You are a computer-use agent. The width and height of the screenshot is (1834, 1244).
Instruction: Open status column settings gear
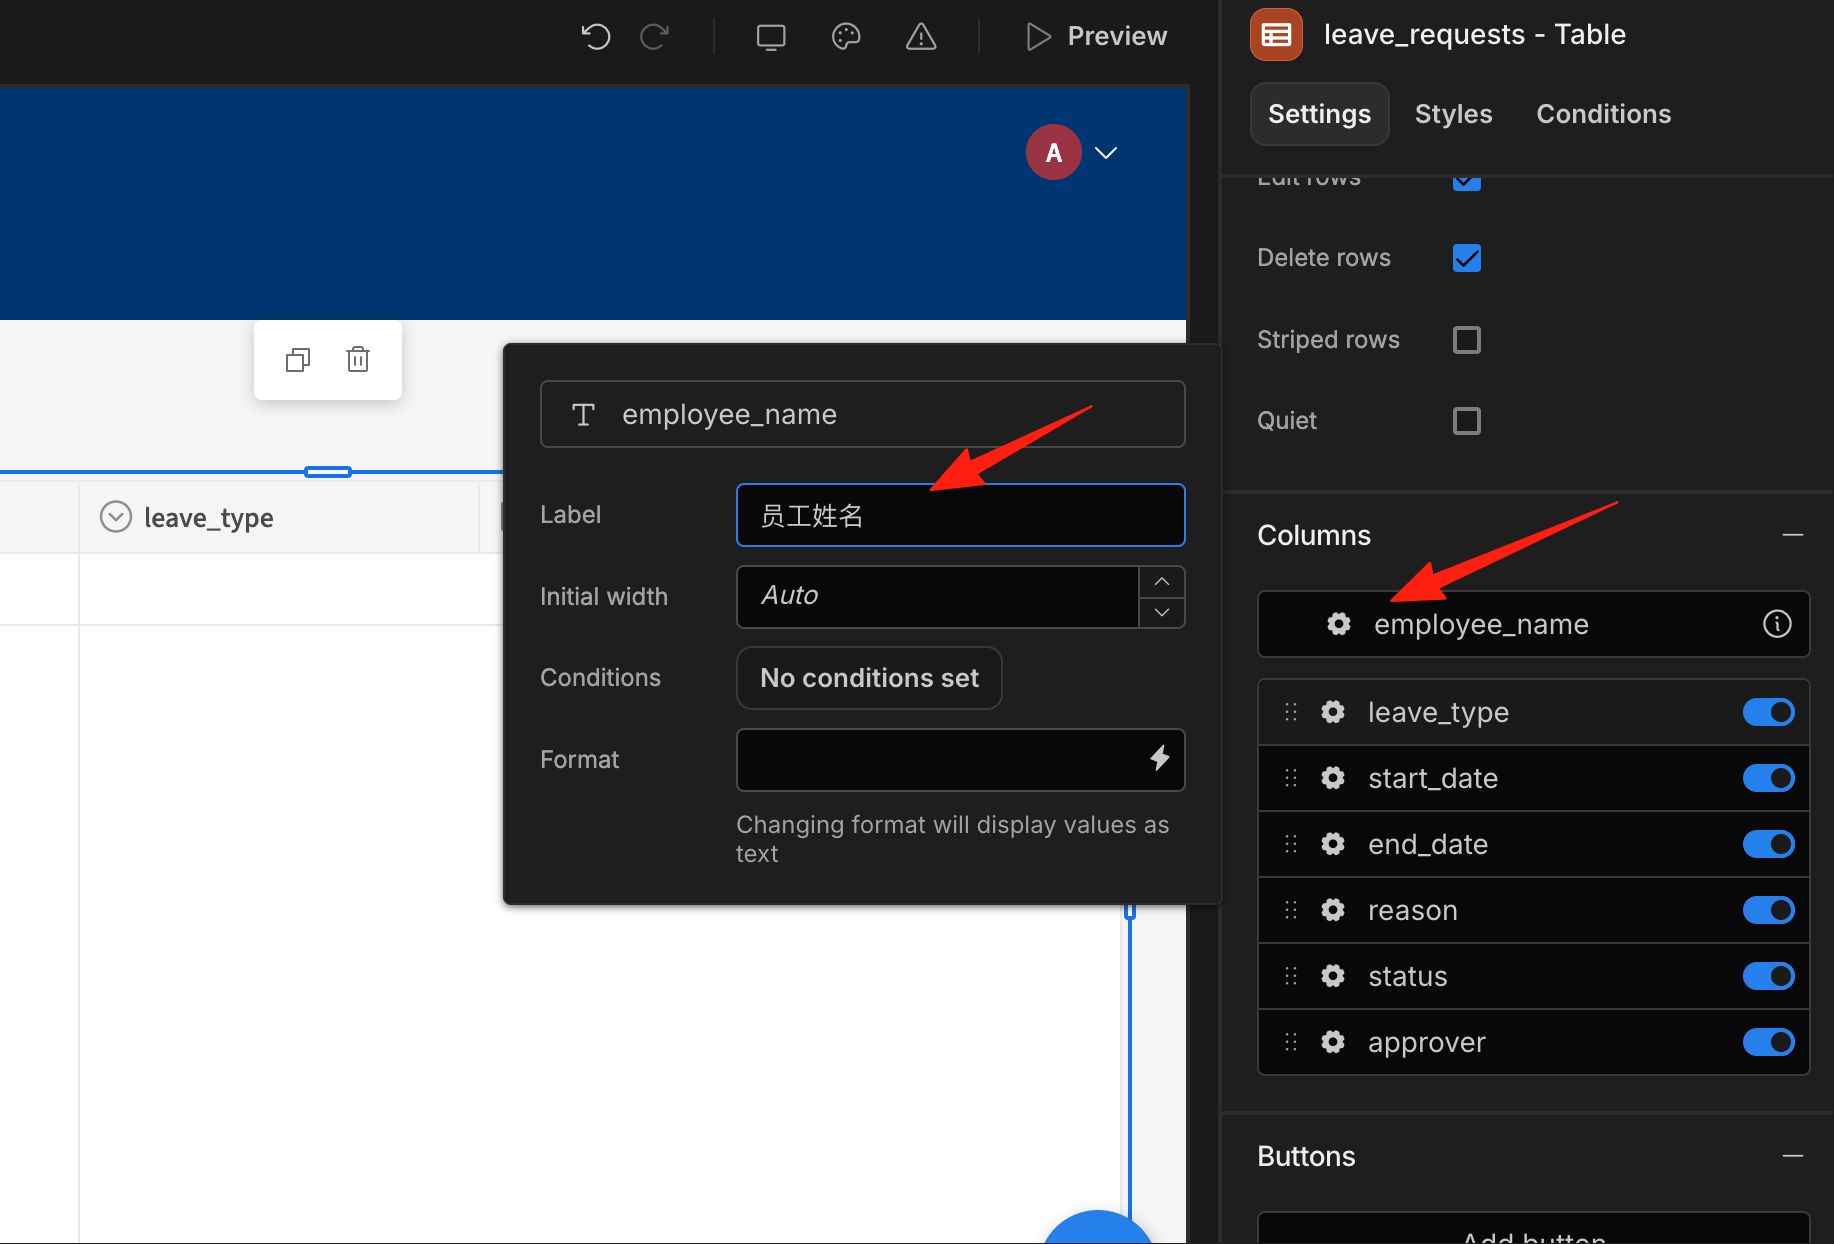(x=1333, y=976)
